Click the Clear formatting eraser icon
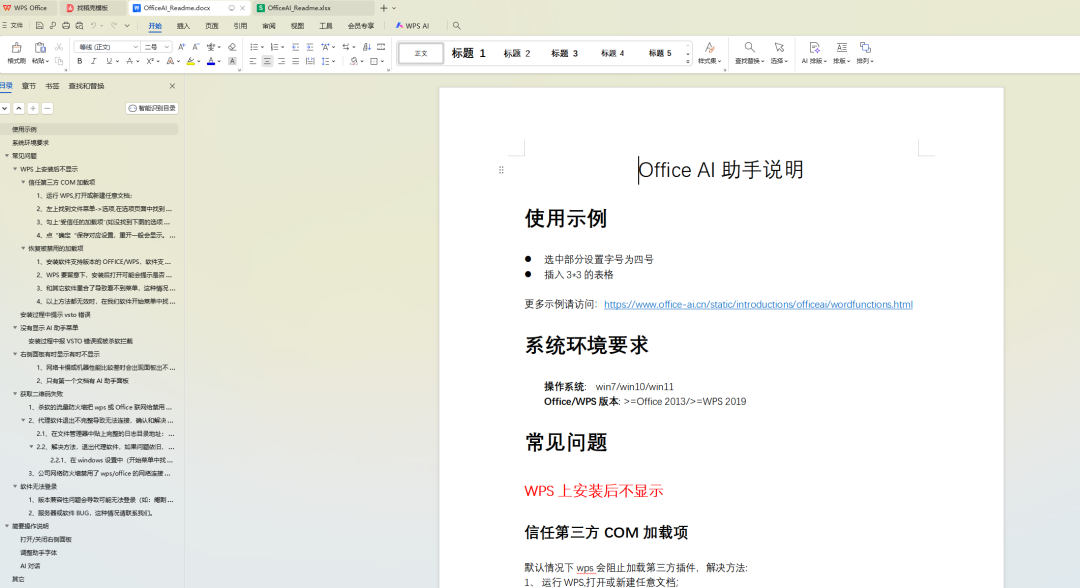Viewport: 1080px width, 588px height. point(232,47)
